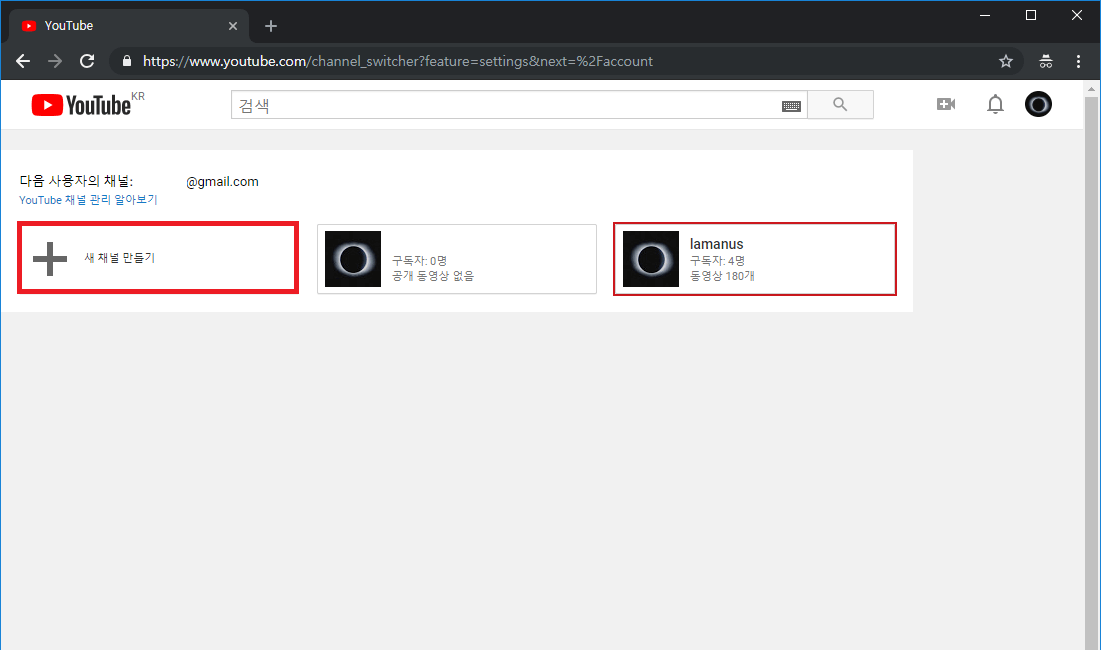1101x650 pixels.
Task: Bookmark this page with star icon
Action: [1006, 61]
